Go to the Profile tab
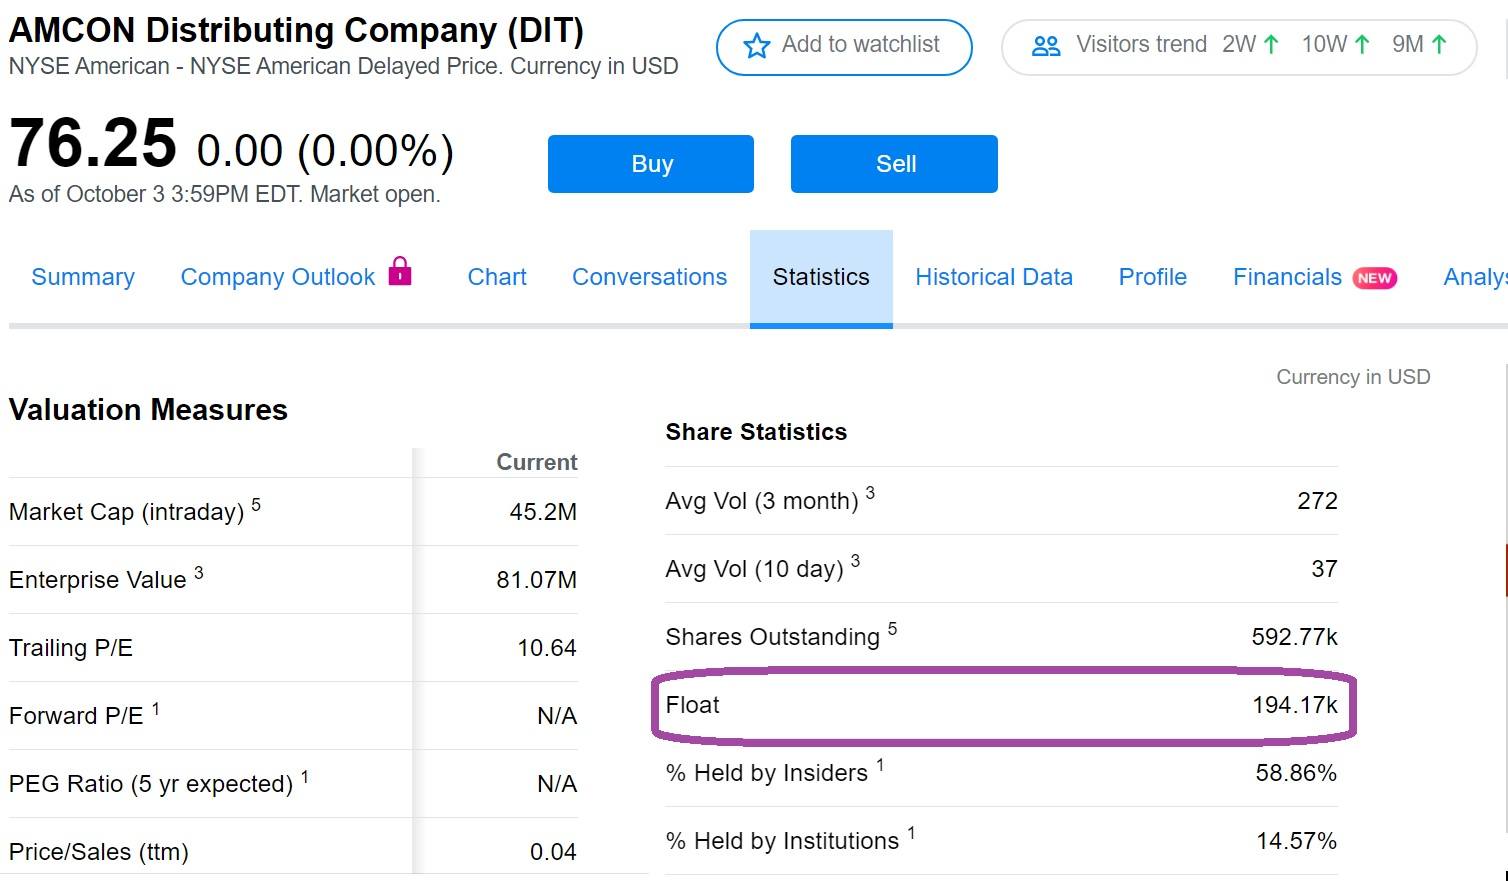This screenshot has width=1508, height=881. click(x=1153, y=277)
